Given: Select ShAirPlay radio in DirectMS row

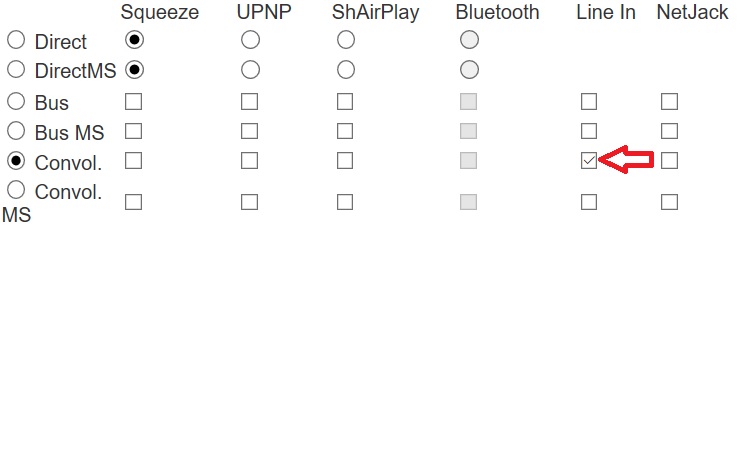Looking at the screenshot, I should tap(345, 70).
